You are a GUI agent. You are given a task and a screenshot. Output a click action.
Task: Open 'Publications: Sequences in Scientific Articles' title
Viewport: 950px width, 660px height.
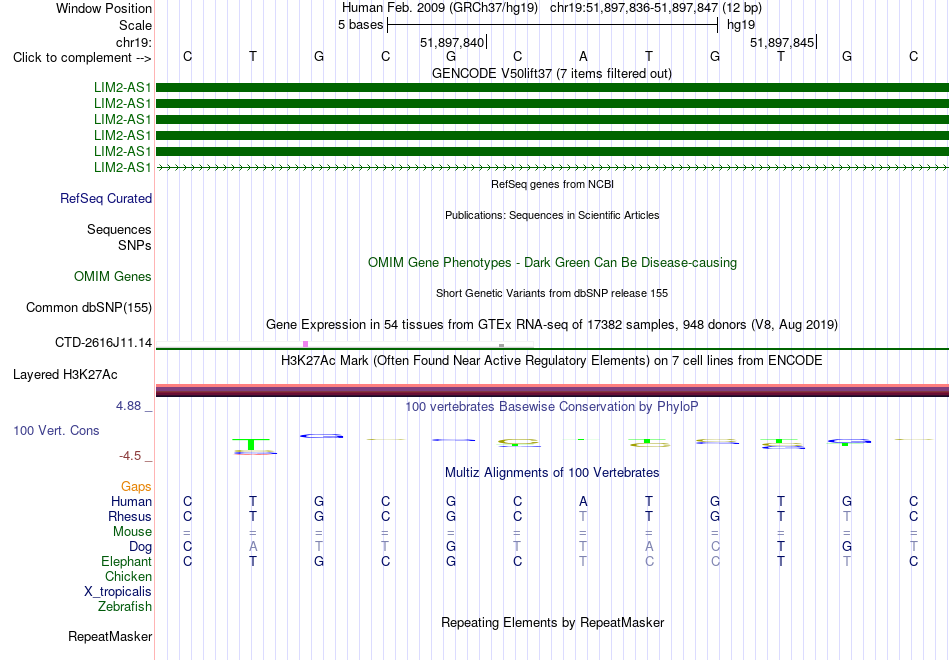click(x=552, y=215)
